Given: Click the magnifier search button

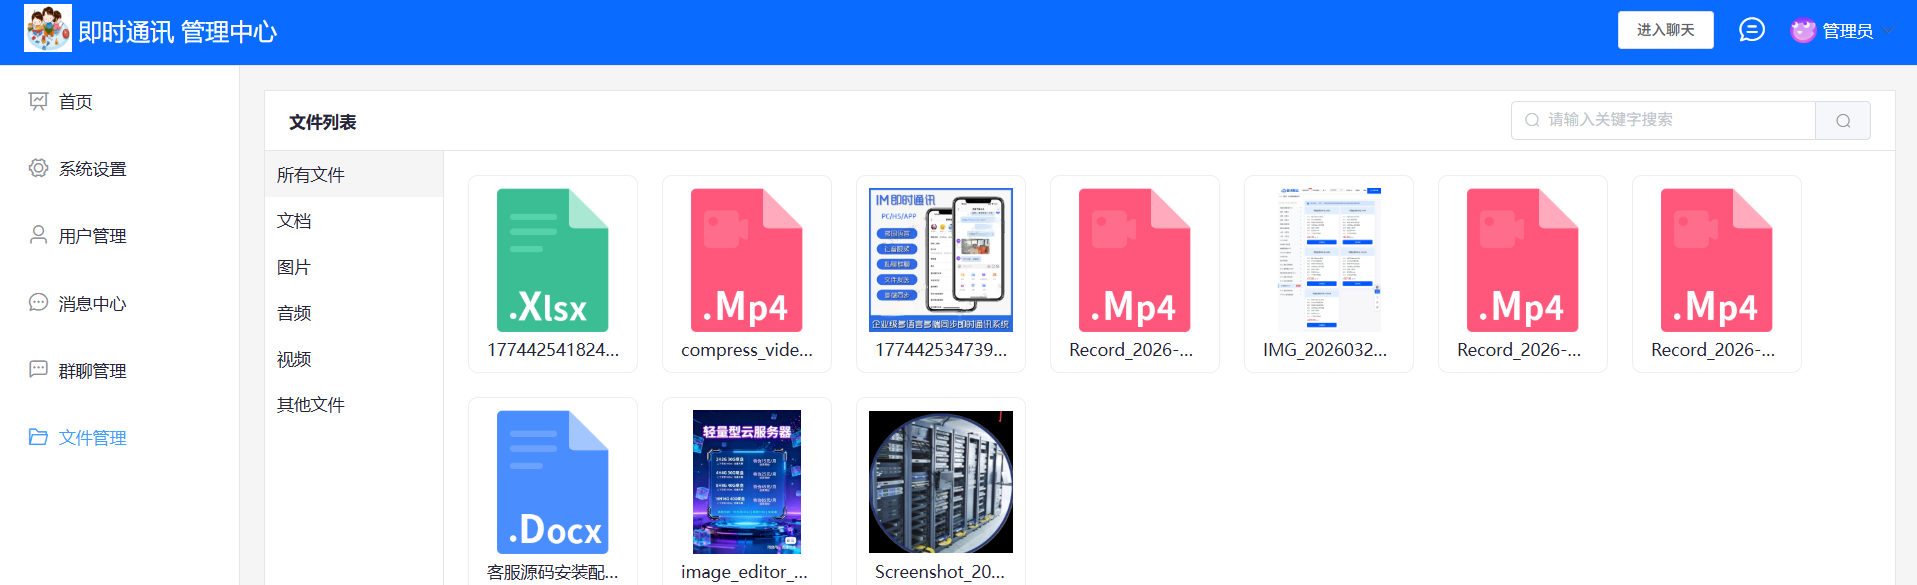Looking at the screenshot, I should click(1842, 121).
